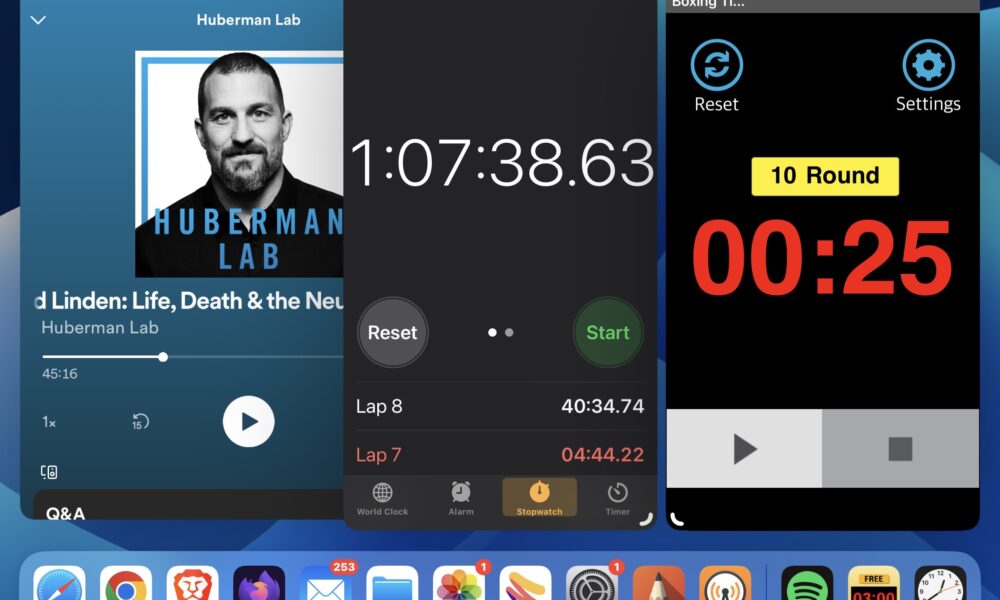
Task: Click the Spotify playback progress knob
Action: pyautogui.click(x=163, y=357)
